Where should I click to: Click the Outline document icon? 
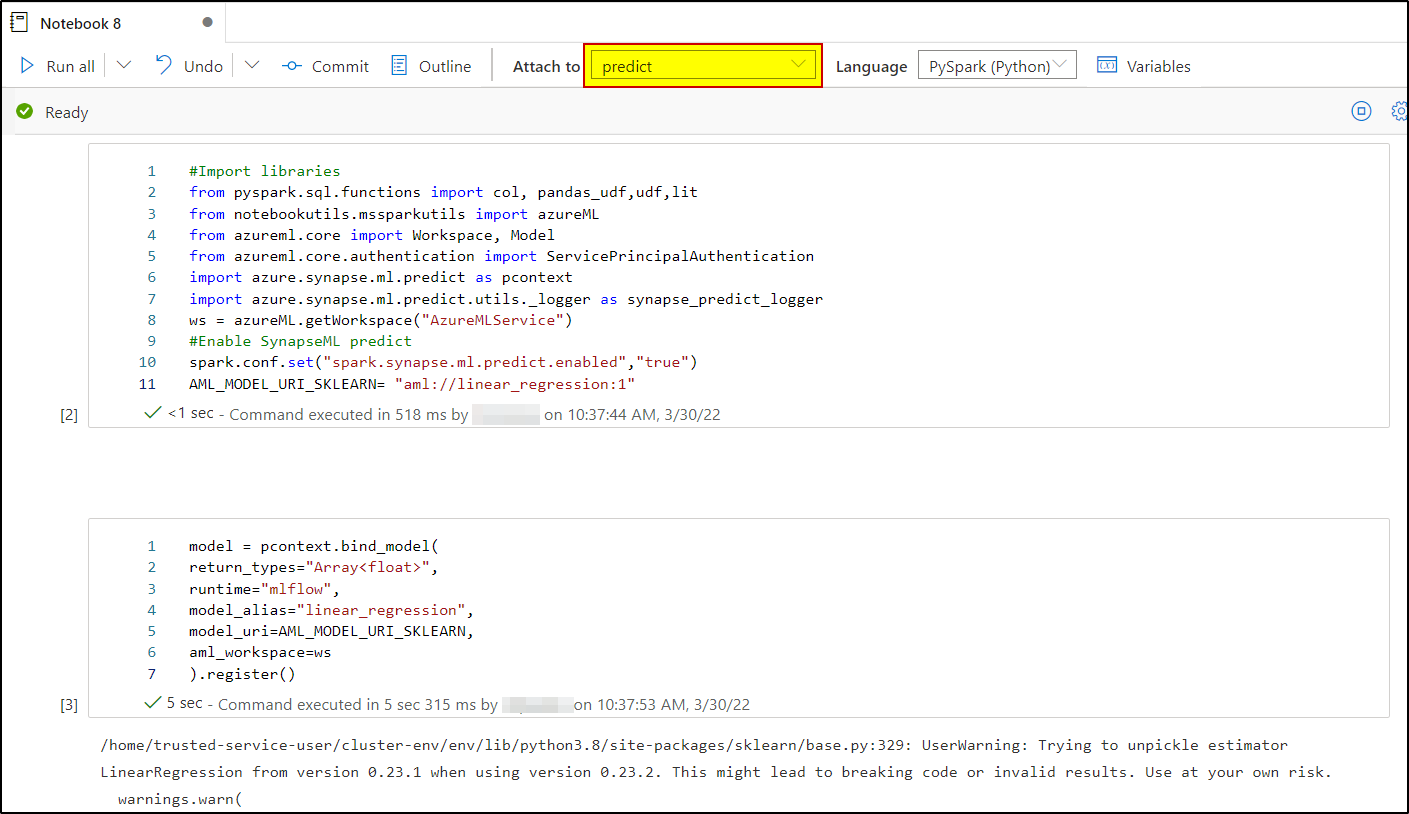coord(399,66)
